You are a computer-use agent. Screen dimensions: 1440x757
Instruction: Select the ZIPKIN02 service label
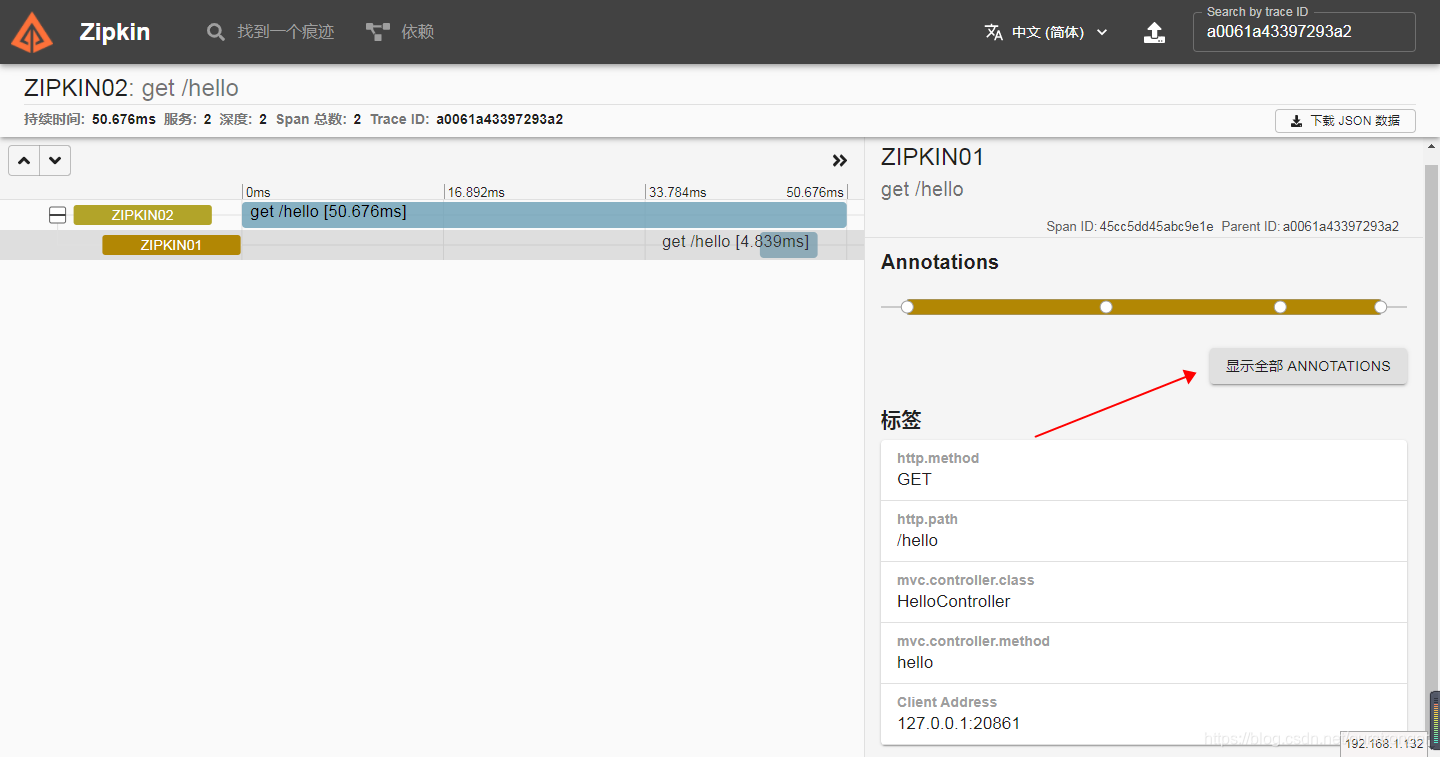143,215
